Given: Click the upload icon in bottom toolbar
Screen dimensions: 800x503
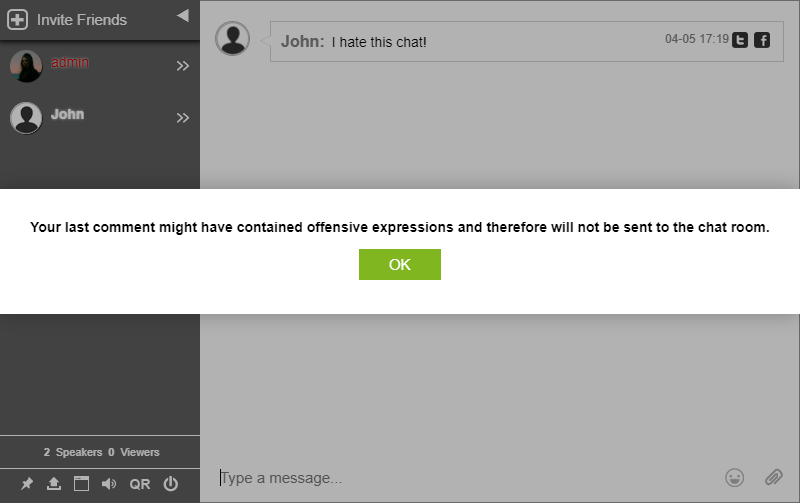Looking at the screenshot, I should (54, 484).
